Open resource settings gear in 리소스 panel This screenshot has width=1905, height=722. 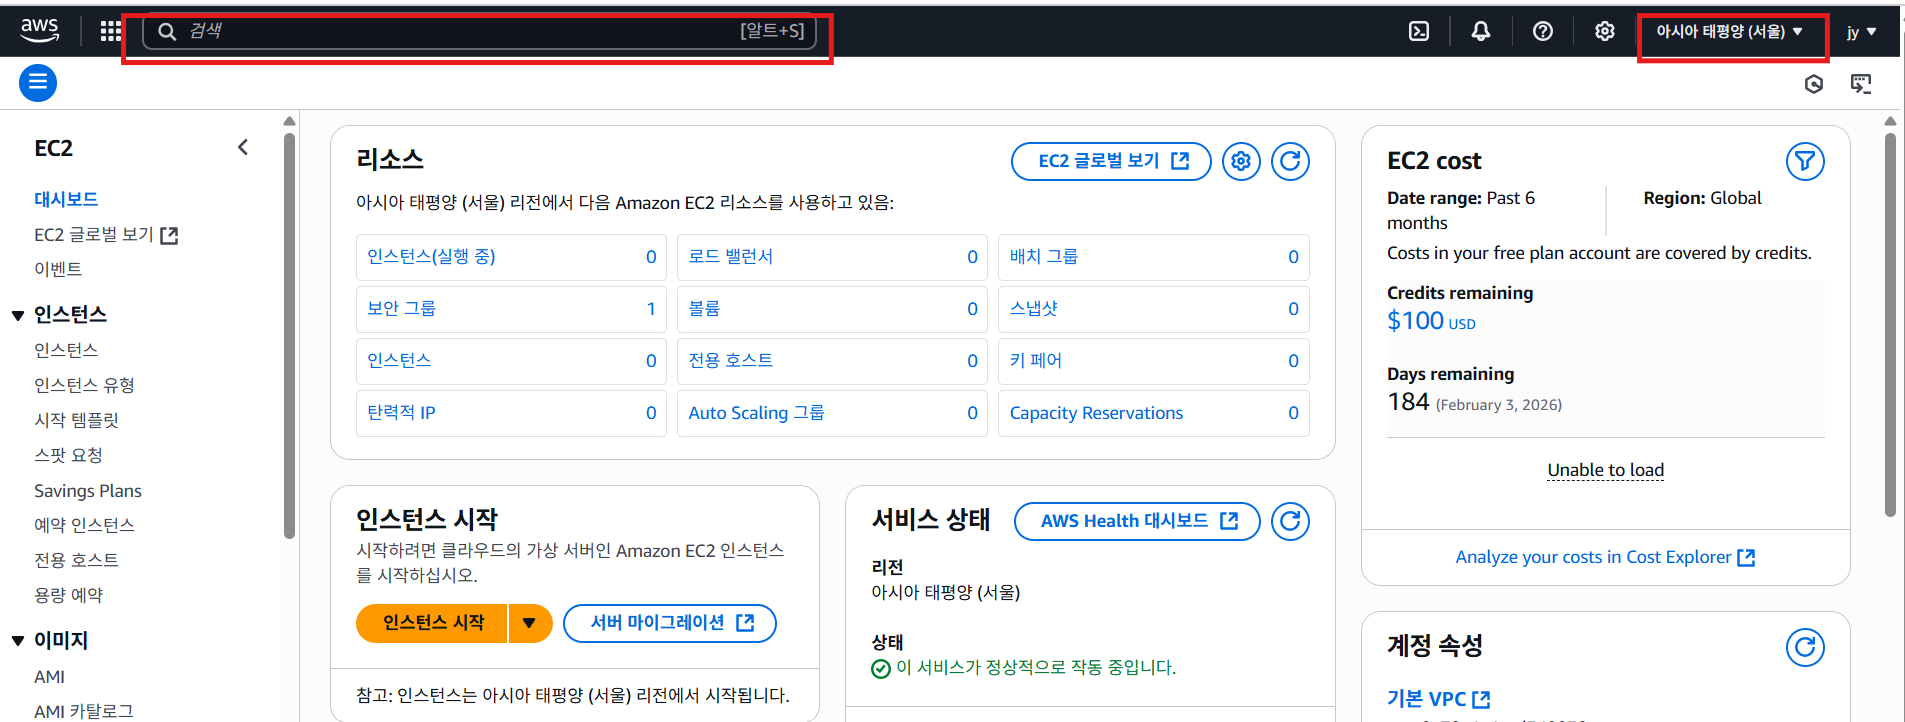(1241, 161)
